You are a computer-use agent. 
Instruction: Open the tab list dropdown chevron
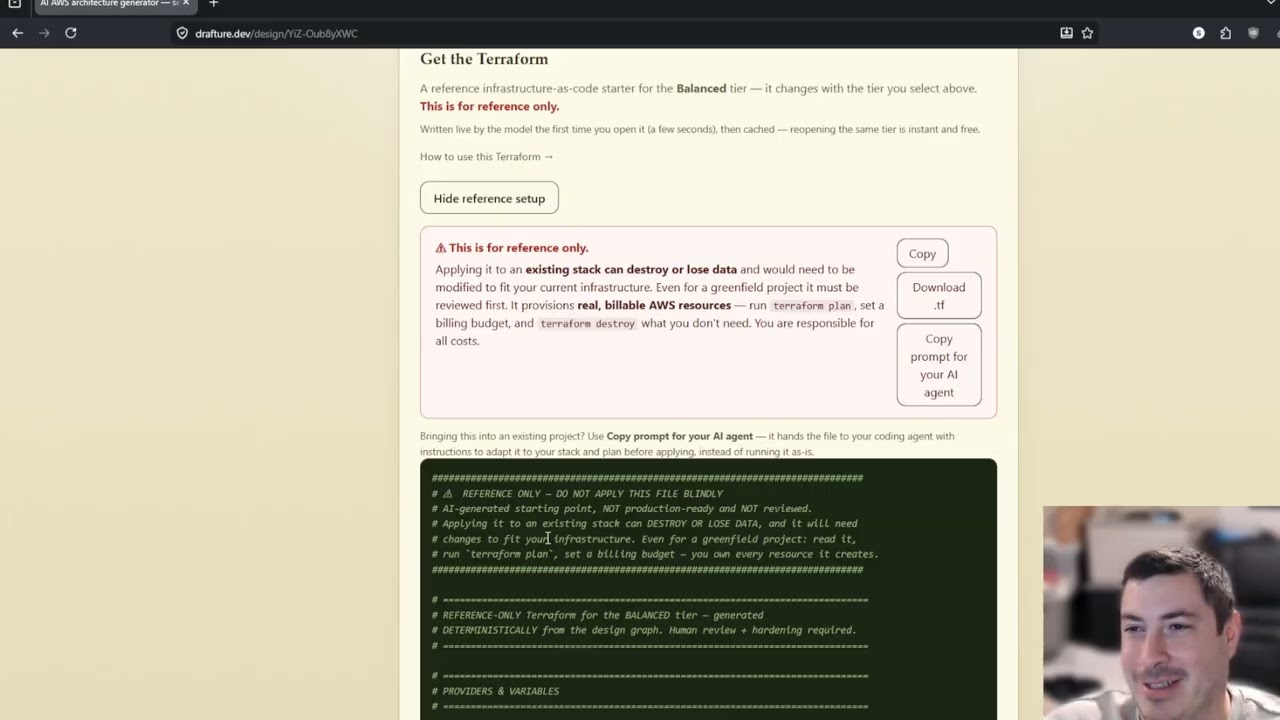[x=1271, y=4]
